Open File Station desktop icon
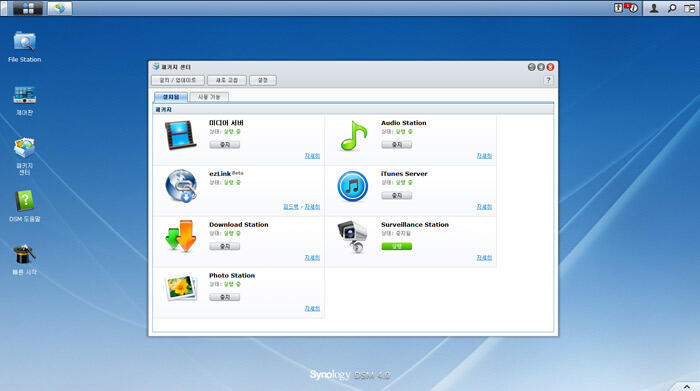 (x=25, y=42)
